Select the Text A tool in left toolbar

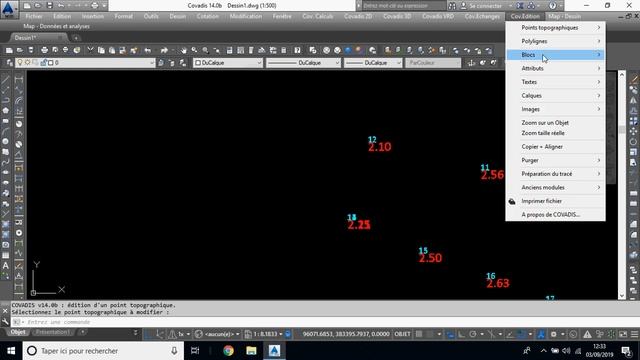5,266
